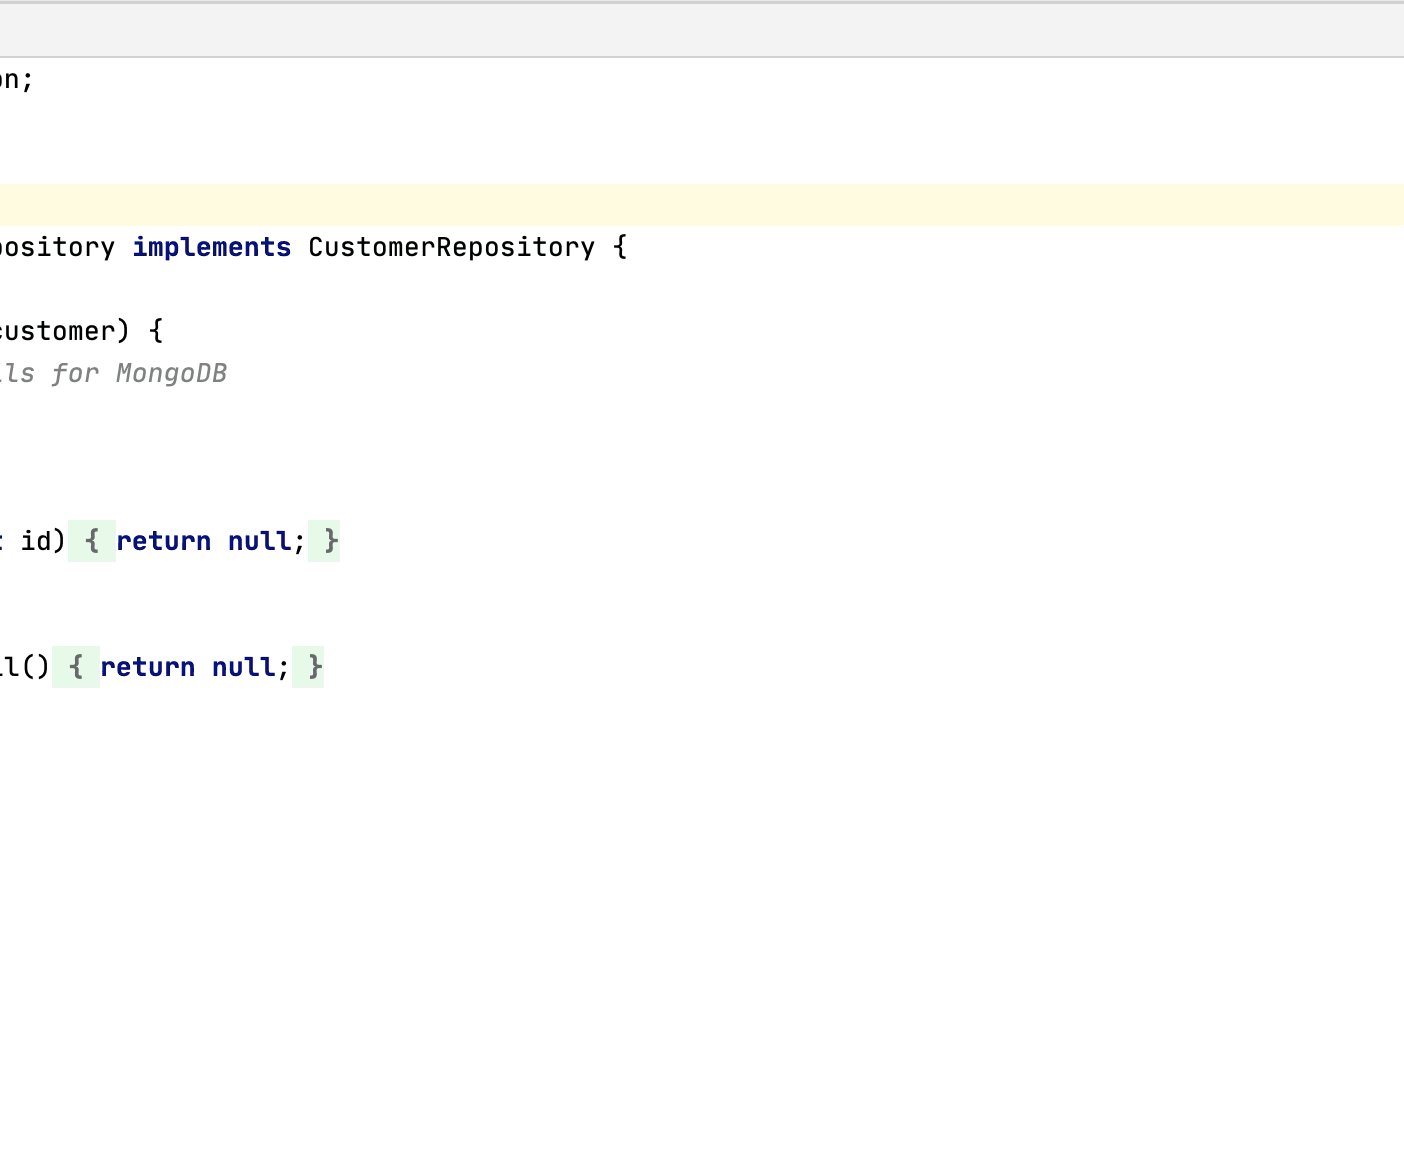Viewport: 1404px width, 1154px height.
Task: Click the 'id' parameter name
Action: point(36,541)
